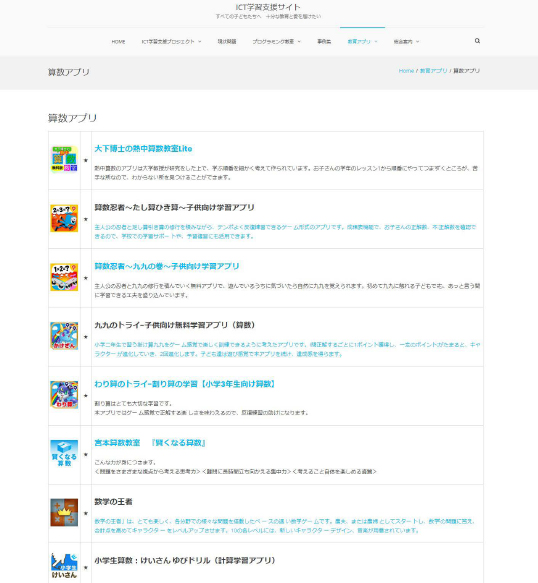
Task: Expand the last navigation dropdown on the right
Action: [x=406, y=42]
